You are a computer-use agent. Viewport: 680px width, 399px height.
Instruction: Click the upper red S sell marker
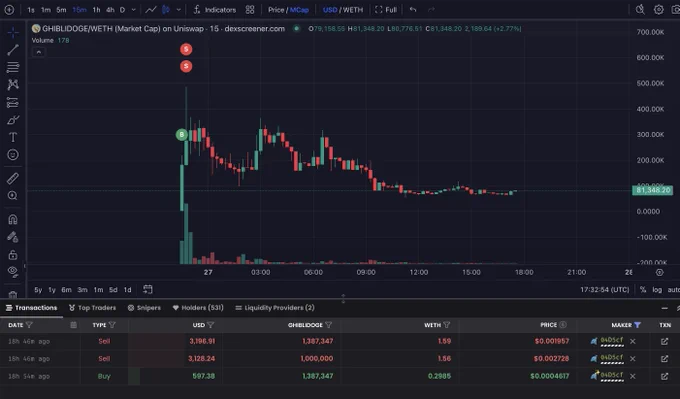tap(186, 49)
